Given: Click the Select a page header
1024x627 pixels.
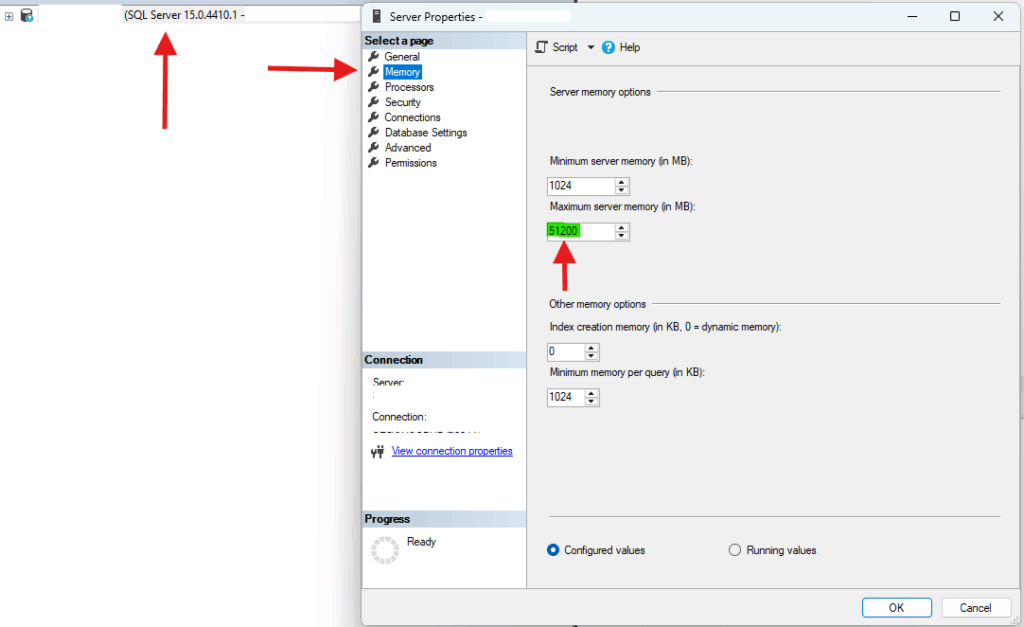Looking at the screenshot, I should click(x=444, y=40).
